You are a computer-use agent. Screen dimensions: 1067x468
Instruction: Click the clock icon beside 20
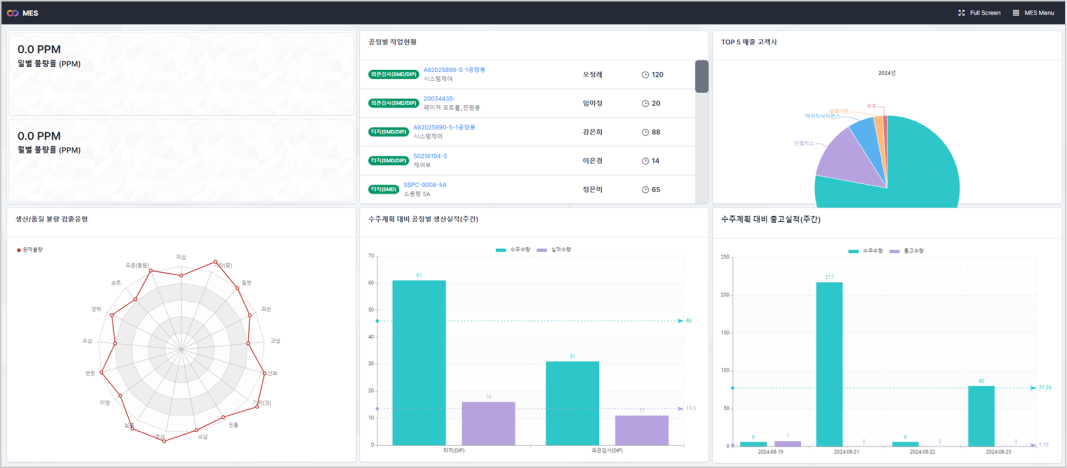coord(645,104)
